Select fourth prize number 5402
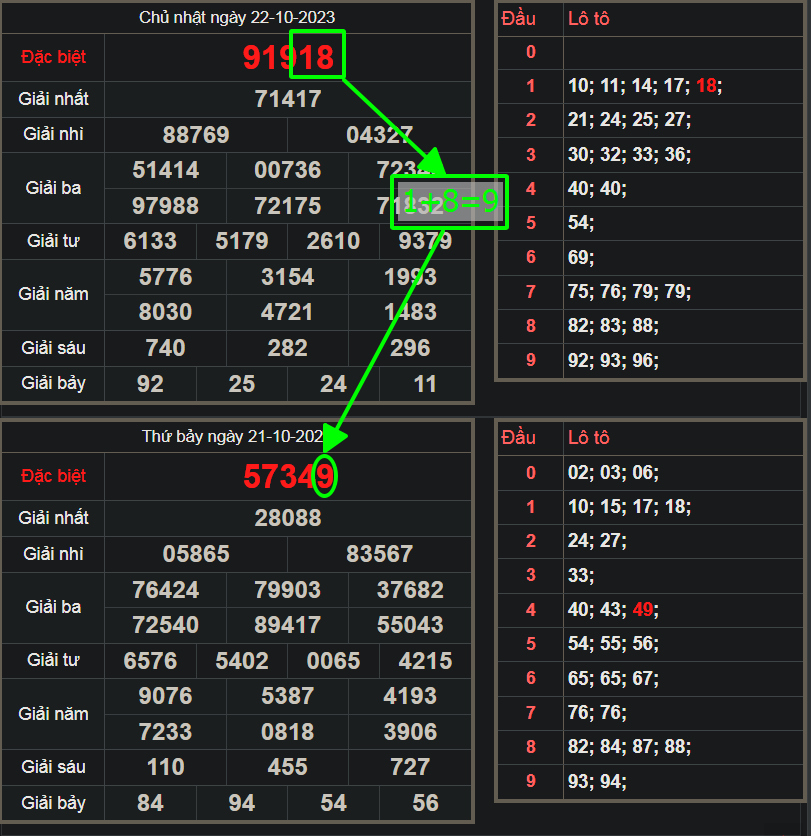This screenshot has height=836, width=811. pos(242,661)
